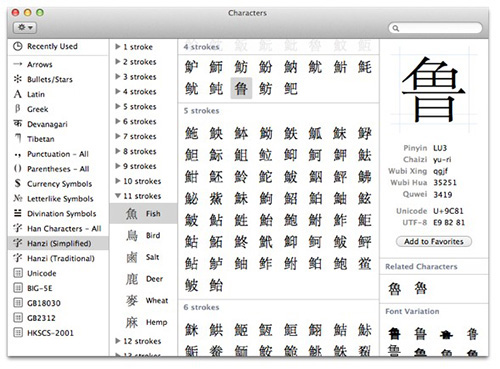Select the Tibetan category

coord(58,139)
